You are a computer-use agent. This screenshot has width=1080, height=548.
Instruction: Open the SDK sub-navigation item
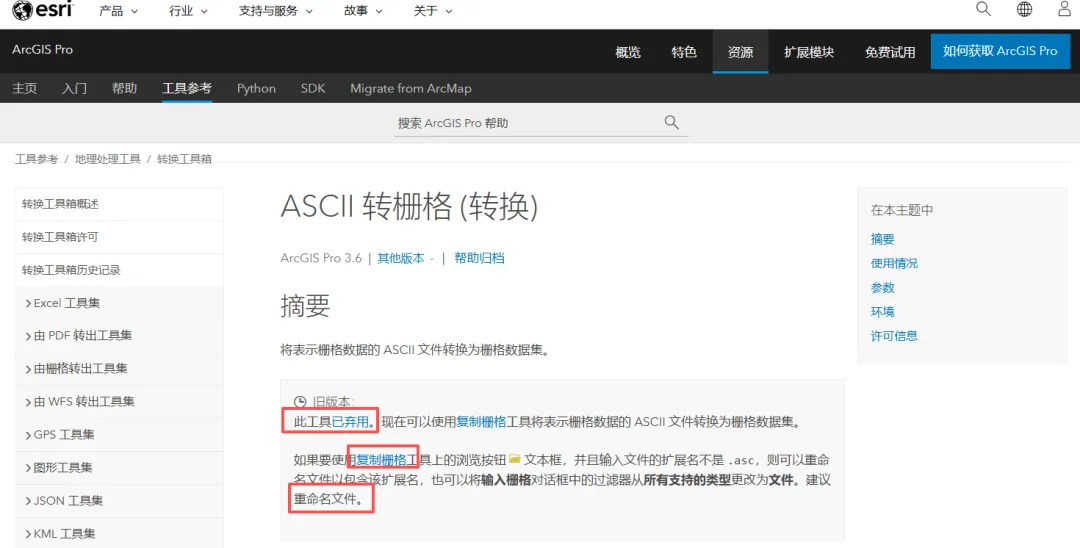tap(313, 88)
